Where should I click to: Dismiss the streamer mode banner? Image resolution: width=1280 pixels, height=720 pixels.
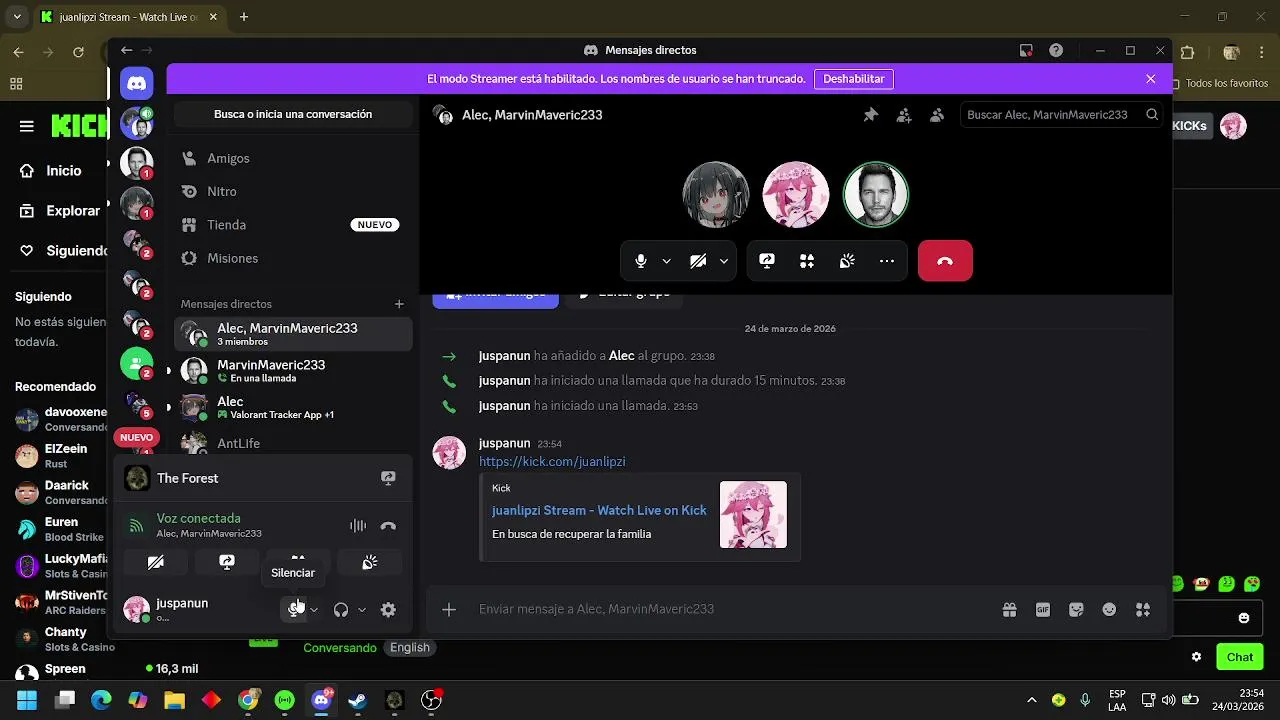[x=1151, y=79]
